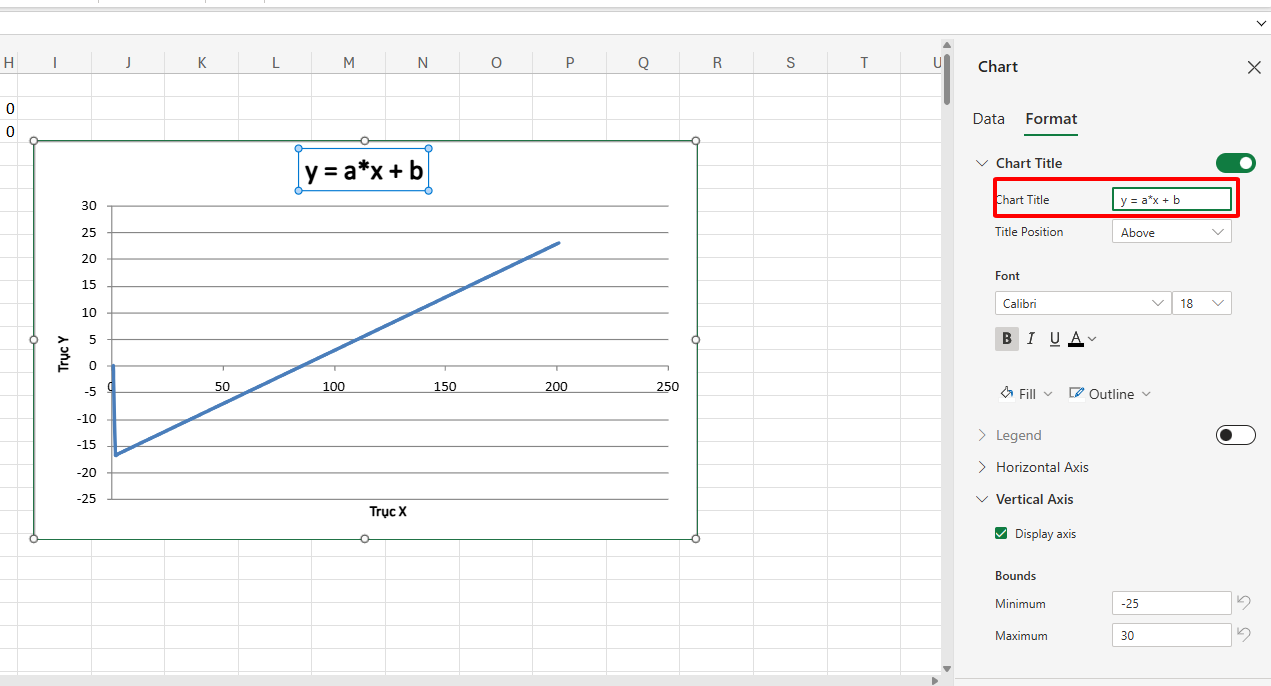Viewport: 1271px width, 686px height.
Task: Switch to the Data tab
Action: coord(988,119)
